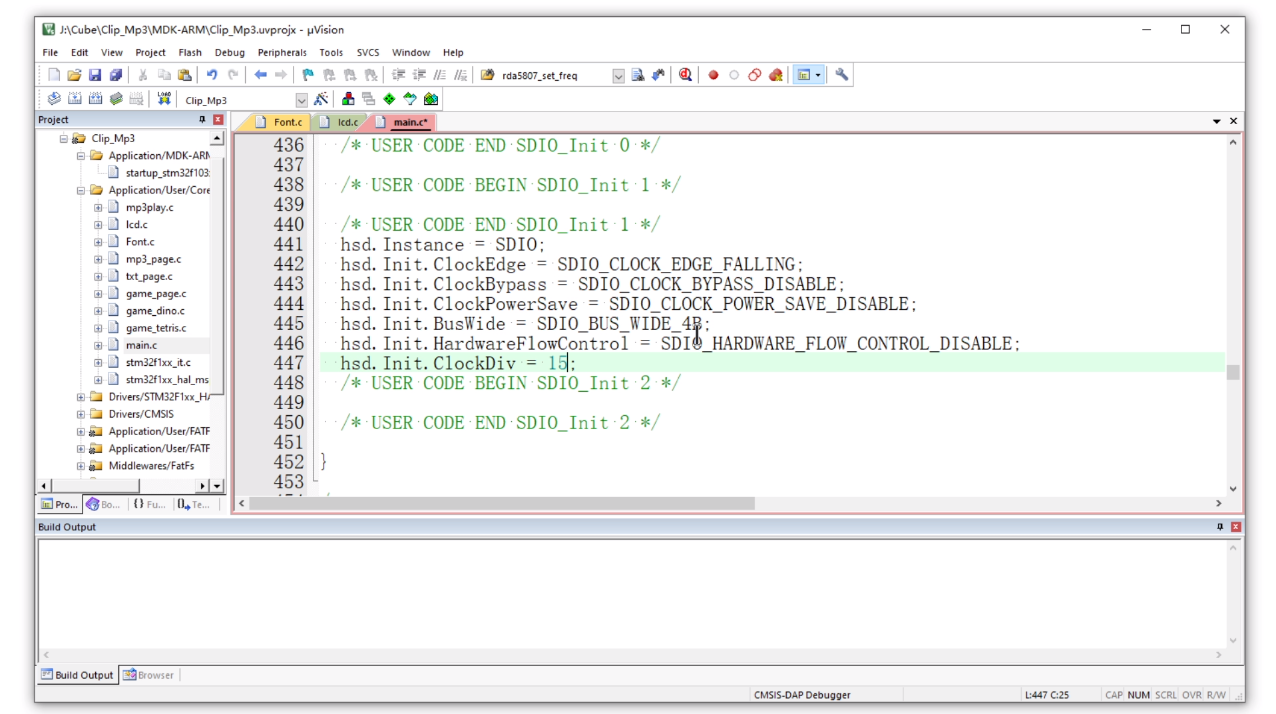Viewport: 1276px width, 714px height.
Task: Open the Peripherals menu
Action: tap(282, 52)
